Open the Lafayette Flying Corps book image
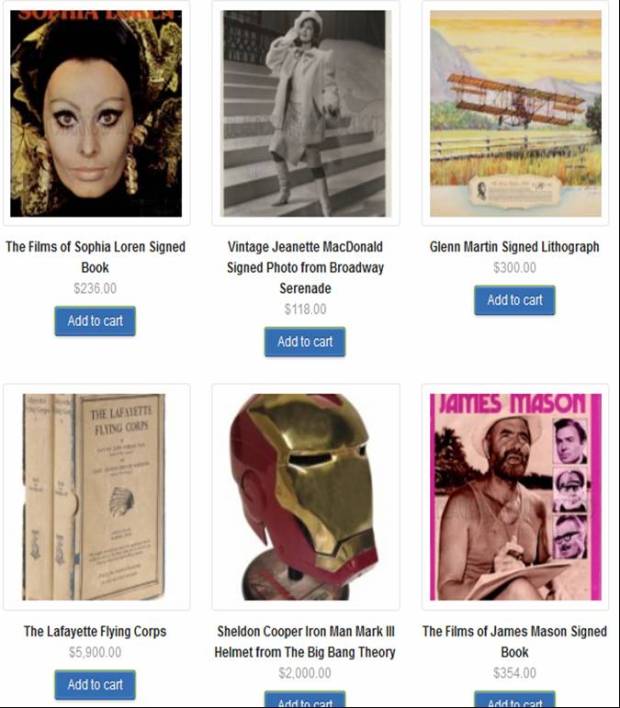The width and height of the screenshot is (620, 708). 96,497
